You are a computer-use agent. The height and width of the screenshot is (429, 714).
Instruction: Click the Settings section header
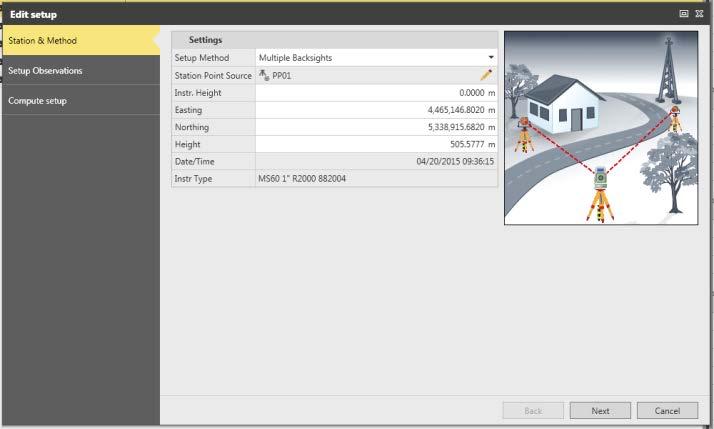click(334, 40)
